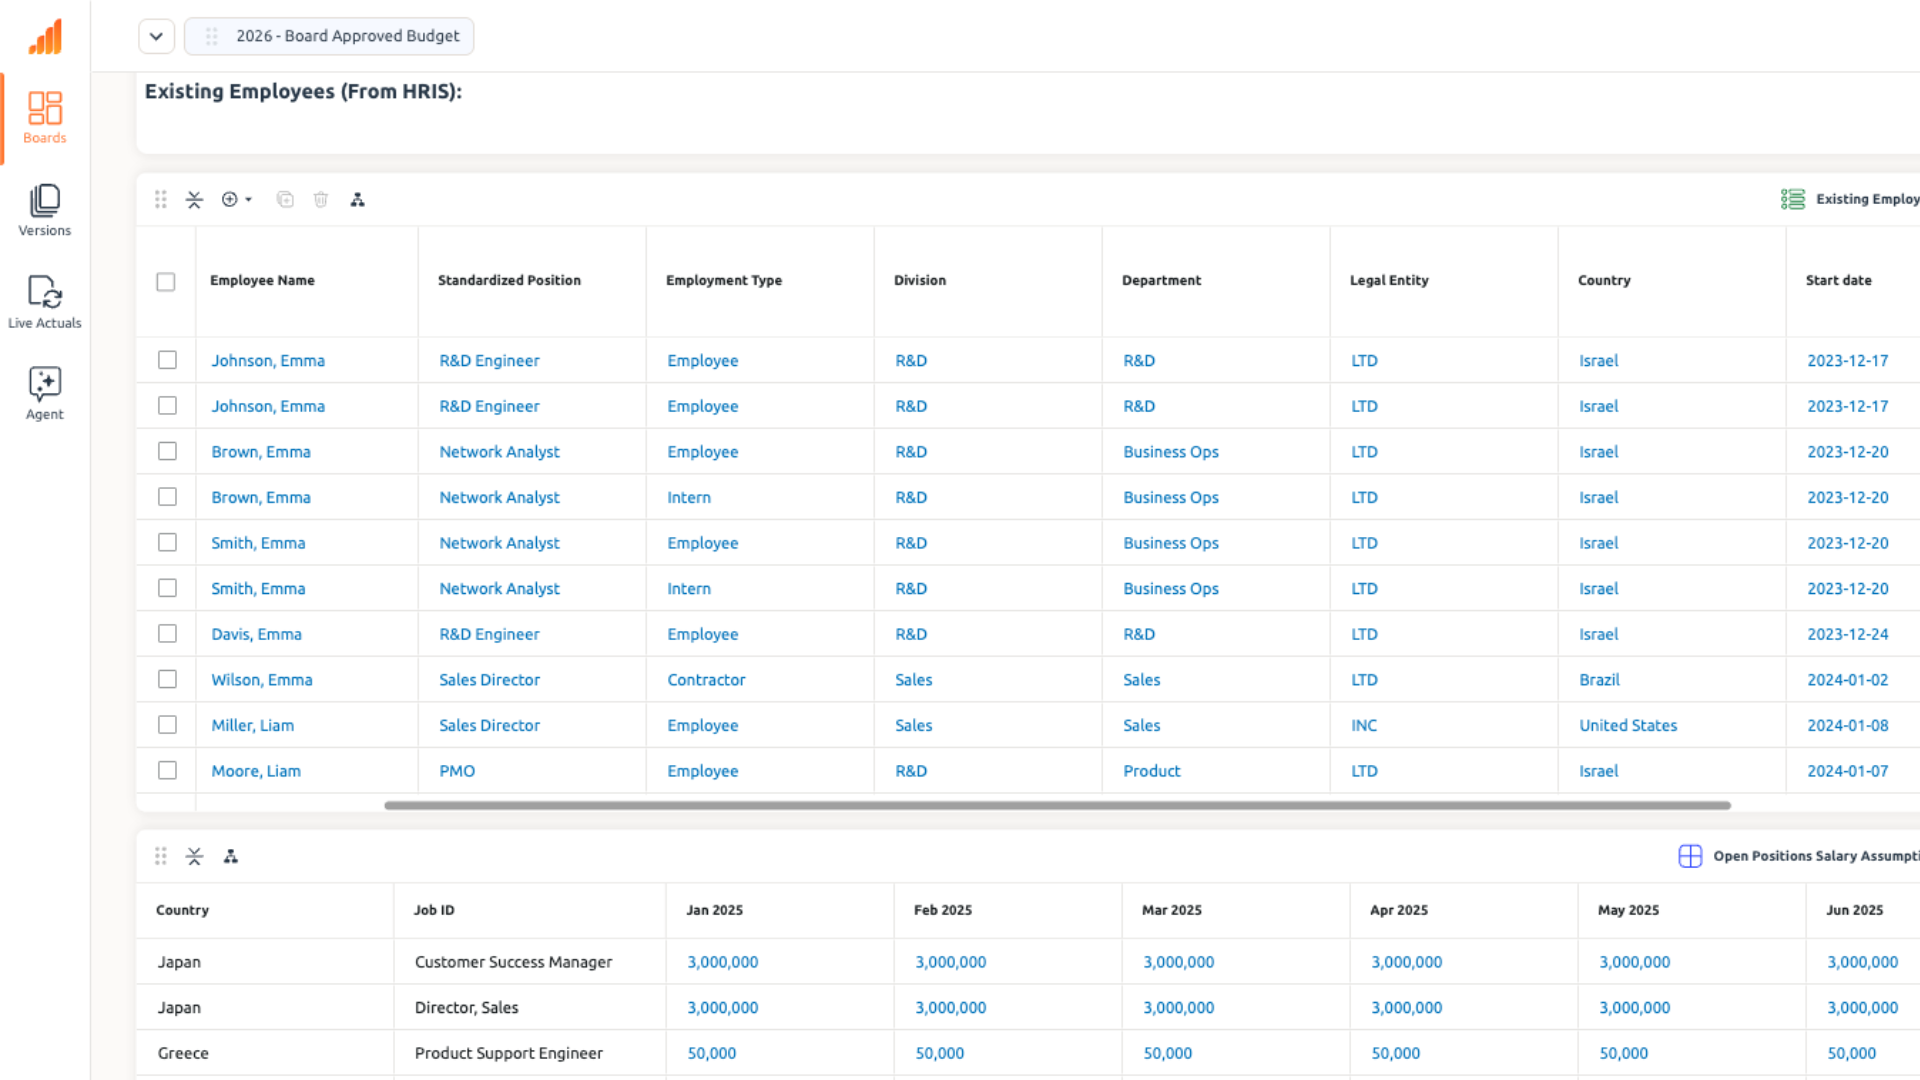Click the add row plus icon

coord(230,200)
